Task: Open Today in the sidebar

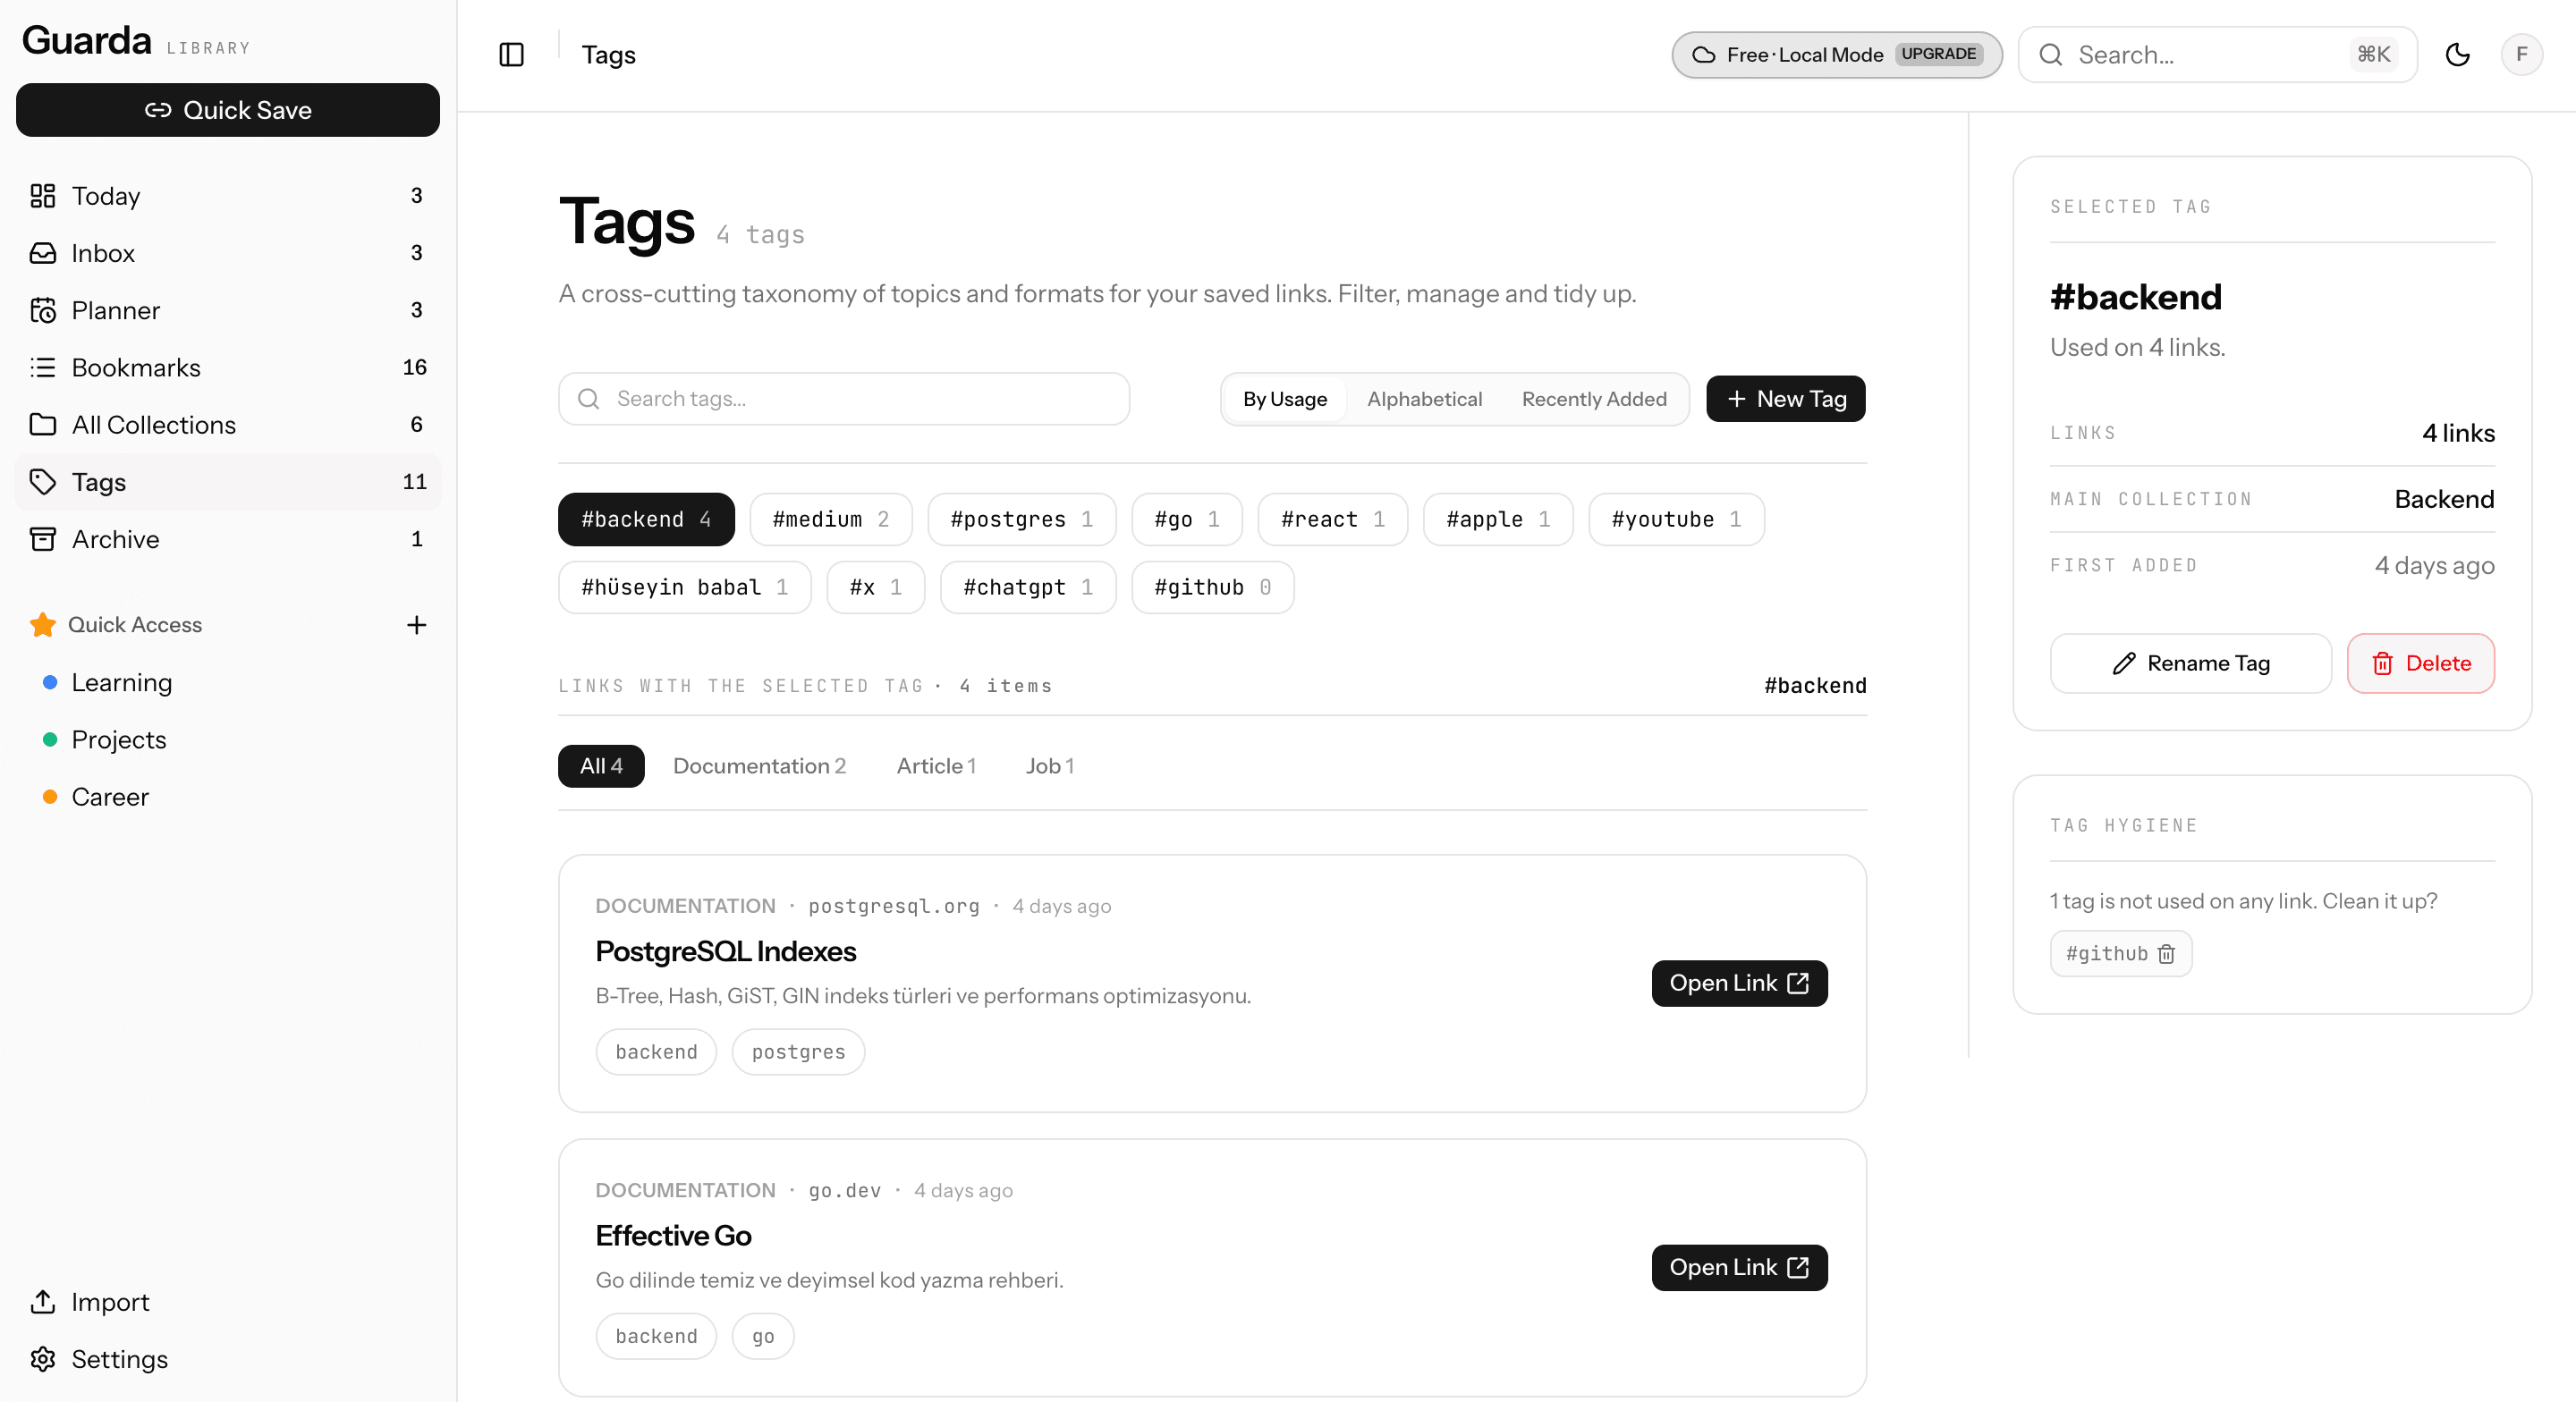Action: tap(227, 196)
